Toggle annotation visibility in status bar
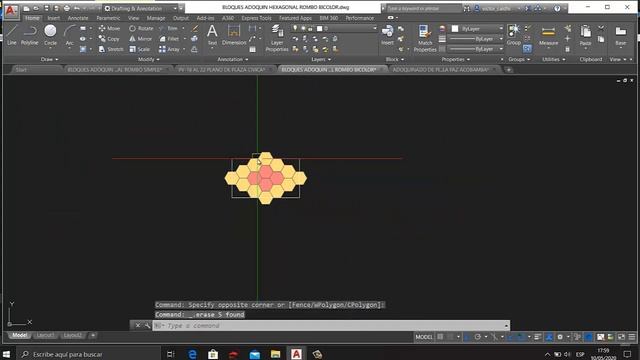Image resolution: width=640 pixels, height=360 pixels. 549,337
